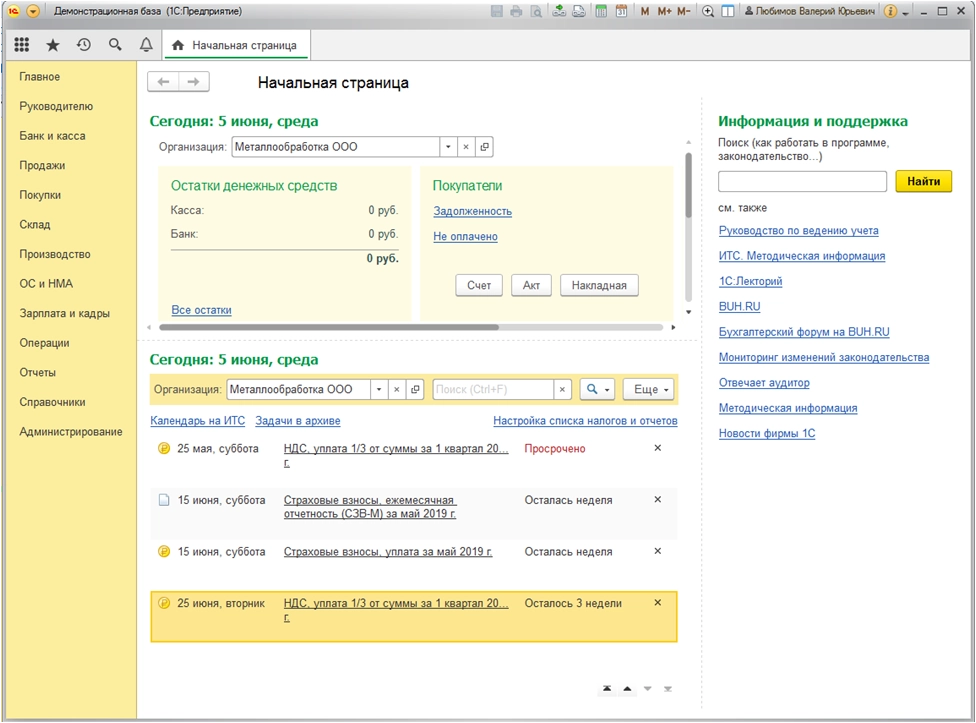Click the global search magnifier icon
976x723 pixels.
[x=115, y=45]
